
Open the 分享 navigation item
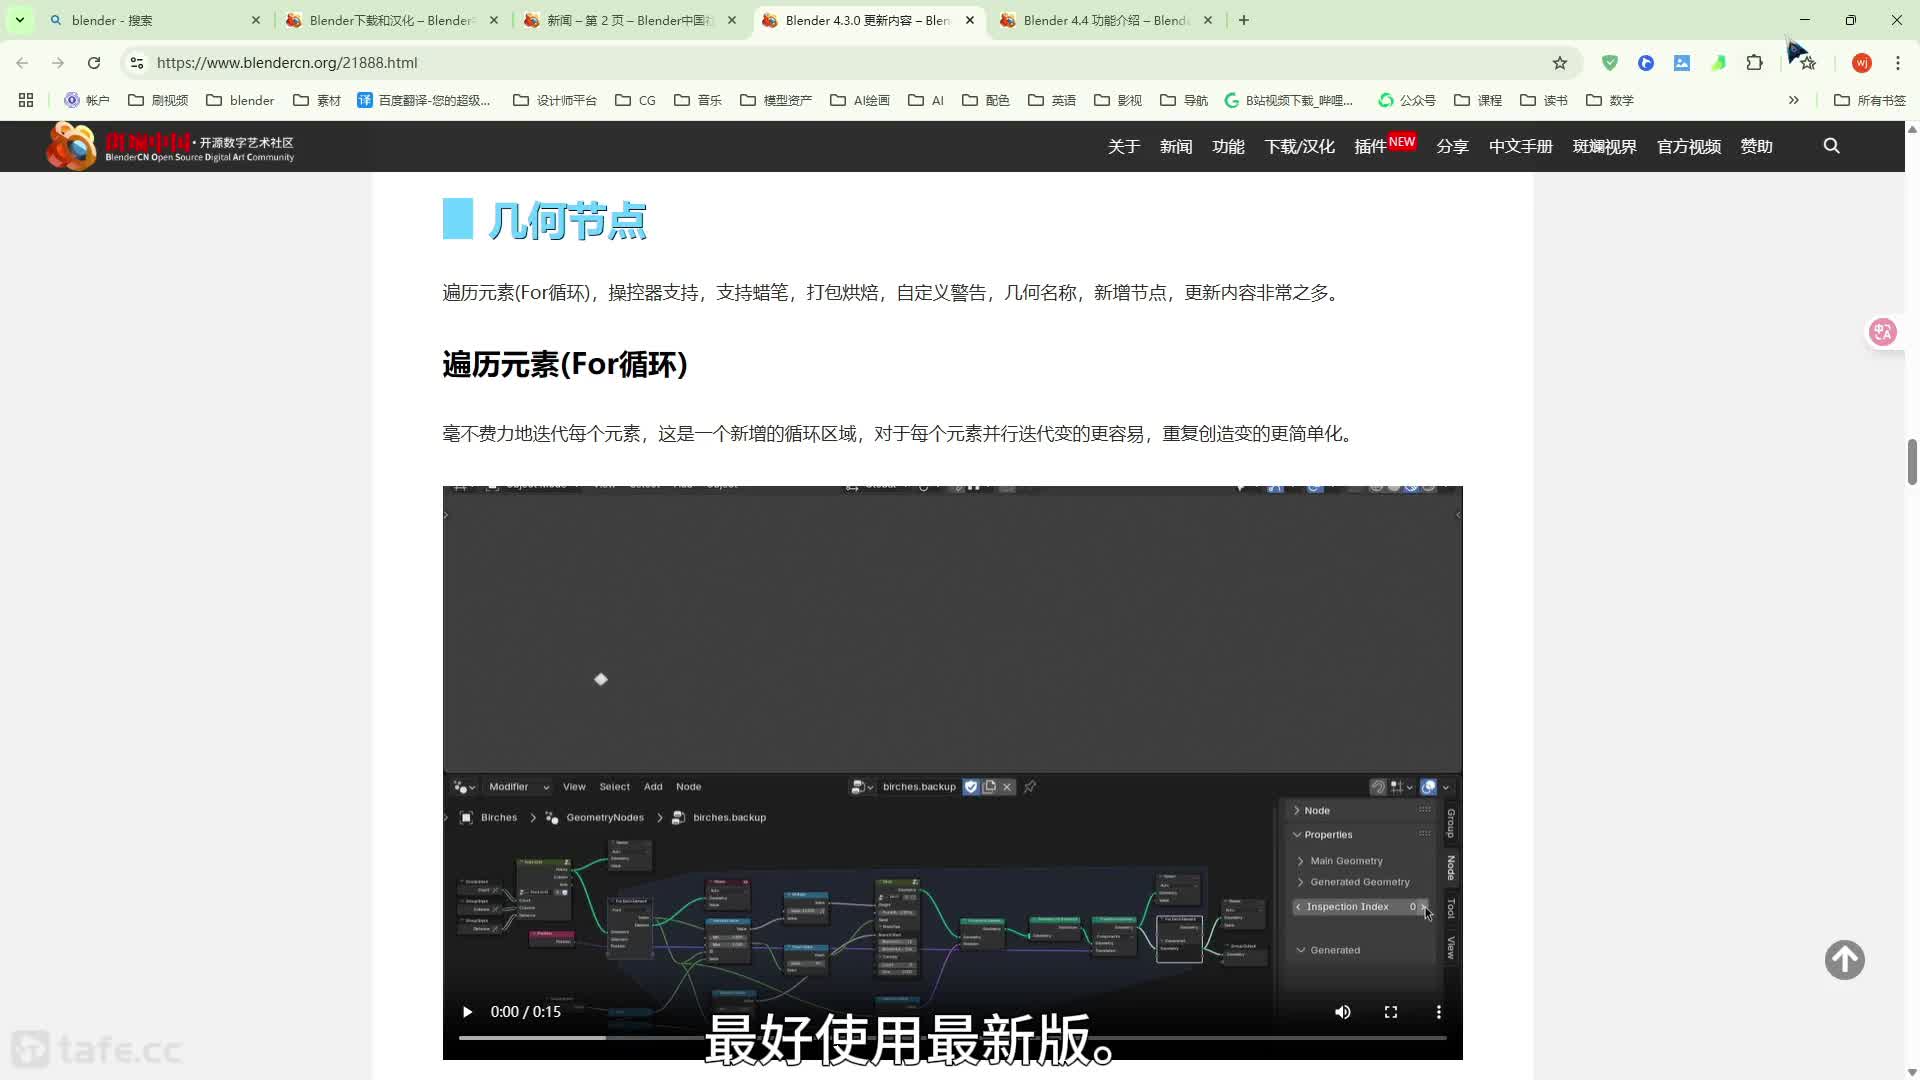pos(1452,146)
